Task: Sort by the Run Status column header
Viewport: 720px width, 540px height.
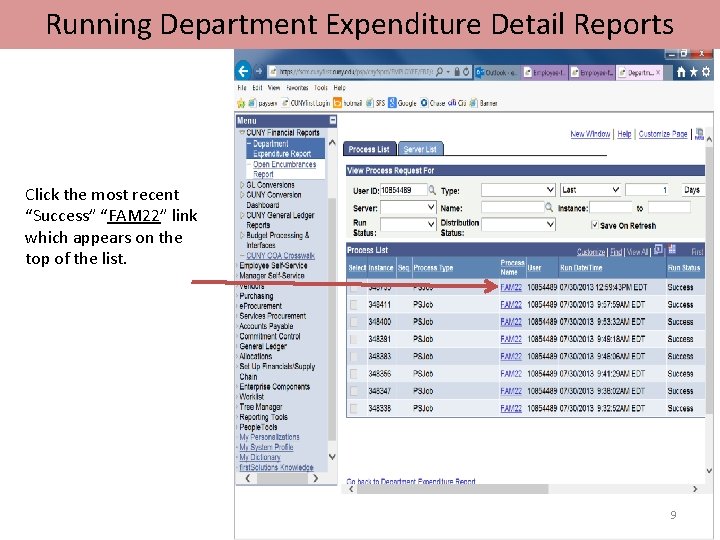Action: pyautogui.click(x=684, y=268)
